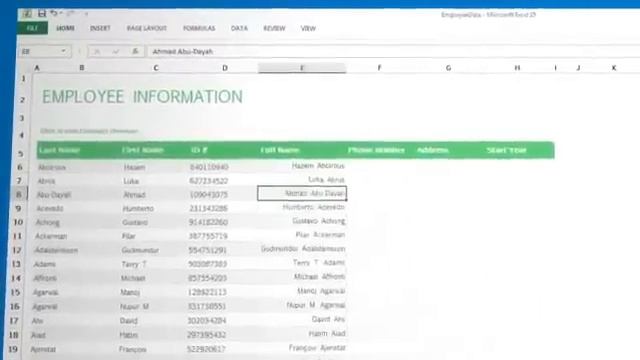Undo the last action
Image resolution: width=640 pixels, height=360 pixels.
54,13
